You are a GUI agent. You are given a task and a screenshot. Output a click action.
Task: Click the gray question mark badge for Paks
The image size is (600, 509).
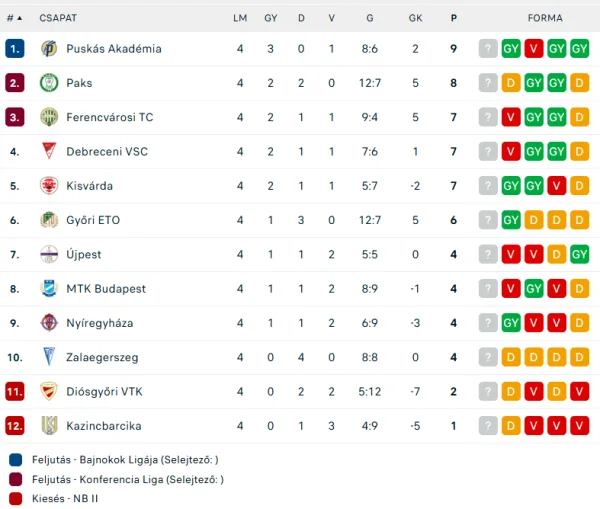[x=488, y=83]
